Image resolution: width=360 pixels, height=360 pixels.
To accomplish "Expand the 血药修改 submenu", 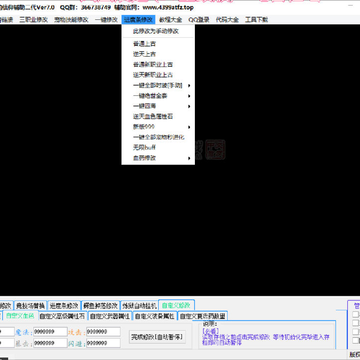I will pos(158,158).
